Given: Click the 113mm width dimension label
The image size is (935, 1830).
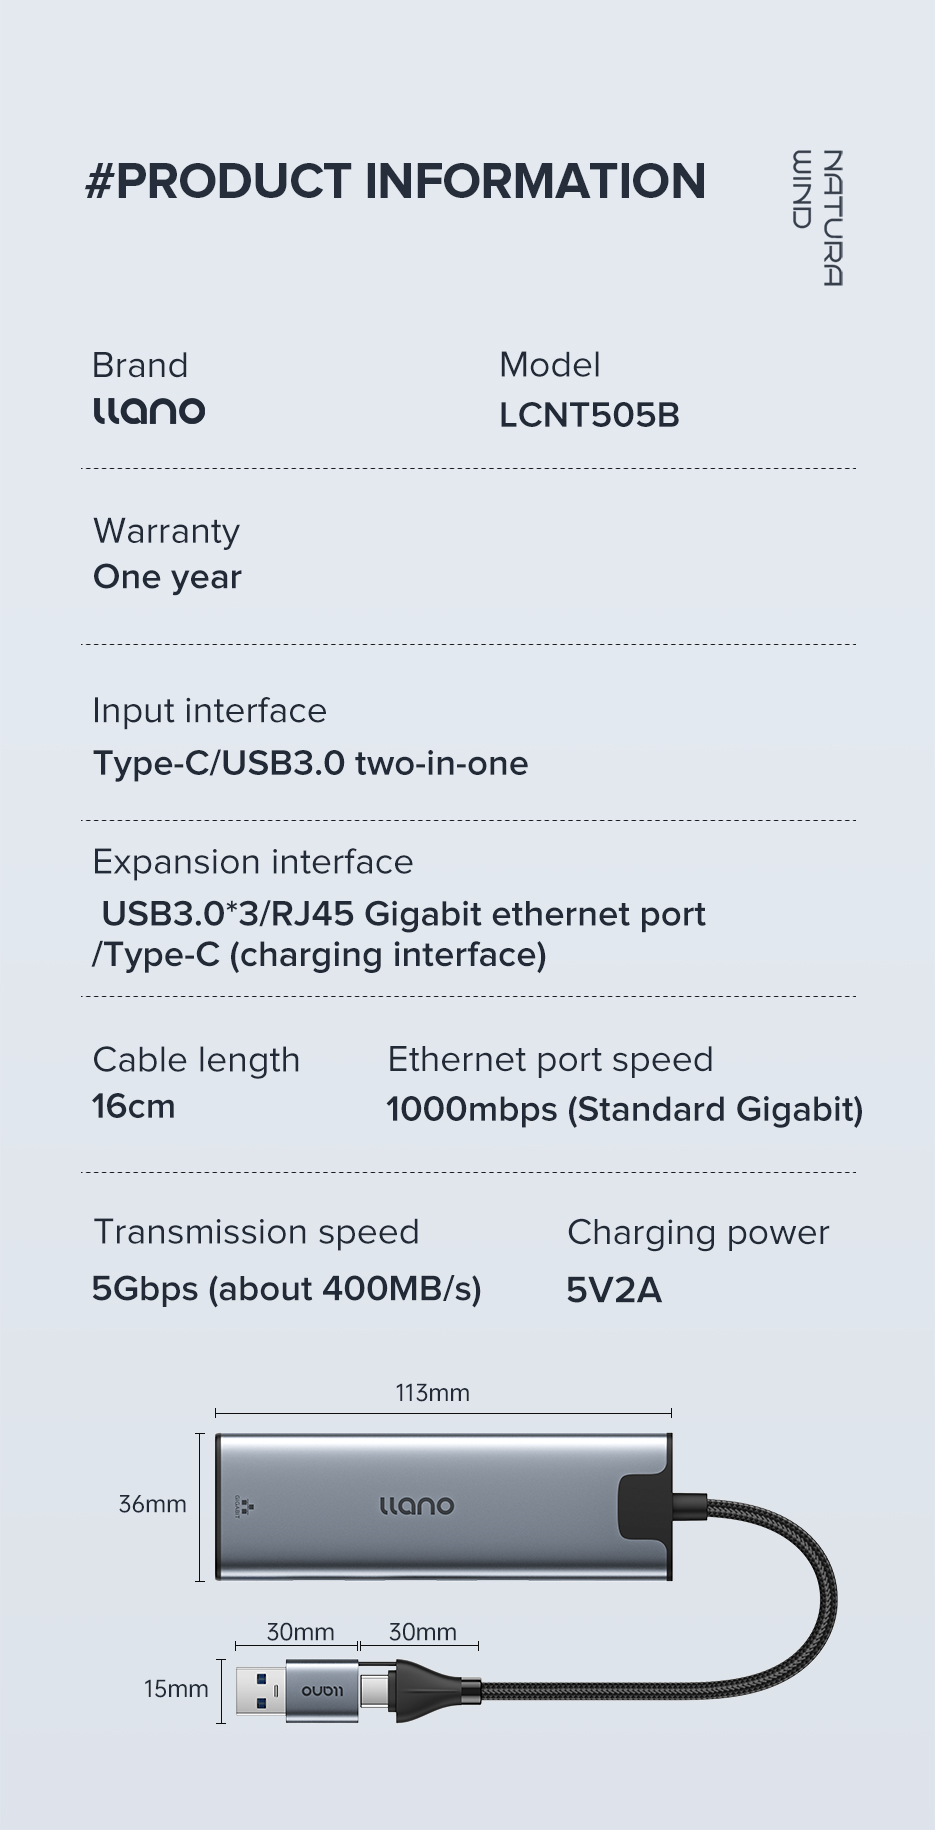Looking at the screenshot, I should (432, 1393).
